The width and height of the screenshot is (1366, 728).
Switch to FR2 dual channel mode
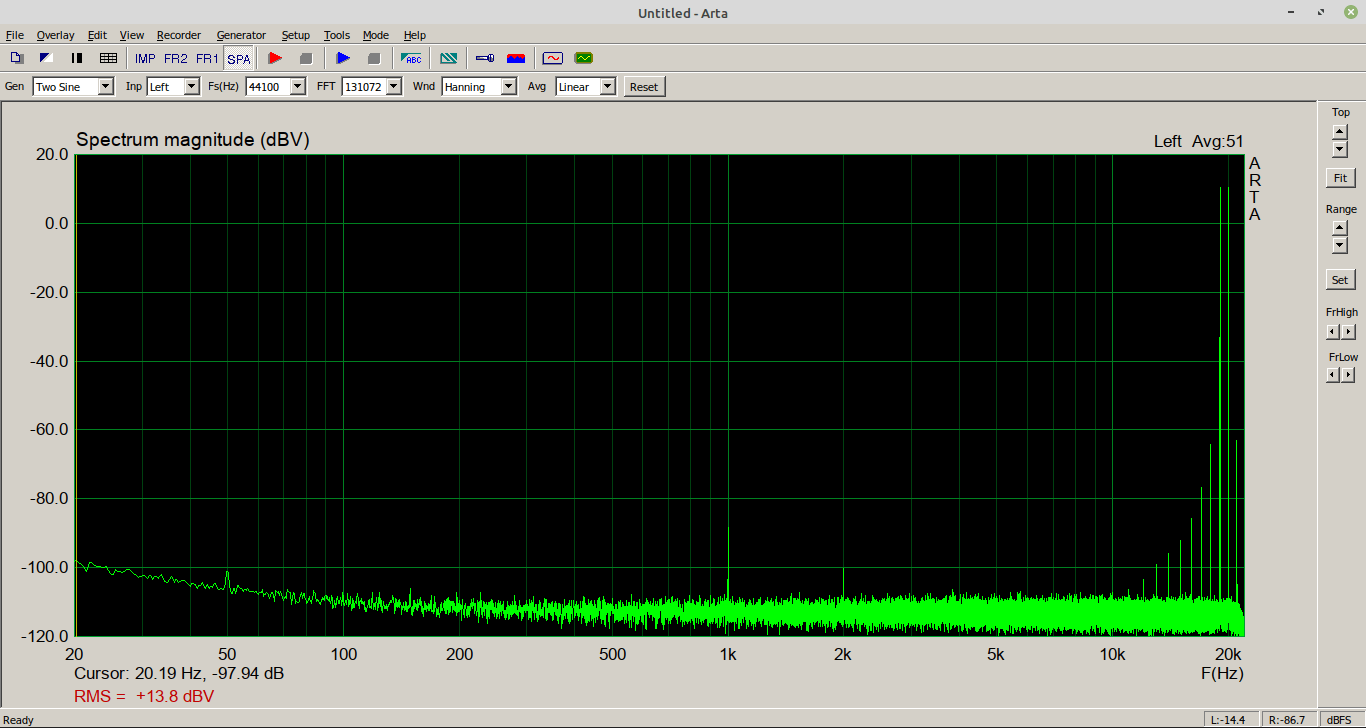[176, 58]
